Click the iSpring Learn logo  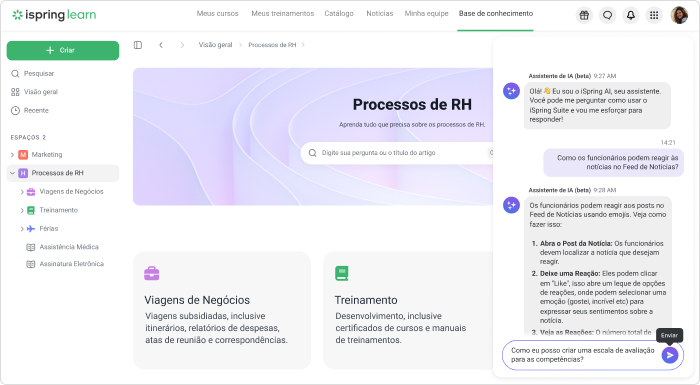point(54,15)
